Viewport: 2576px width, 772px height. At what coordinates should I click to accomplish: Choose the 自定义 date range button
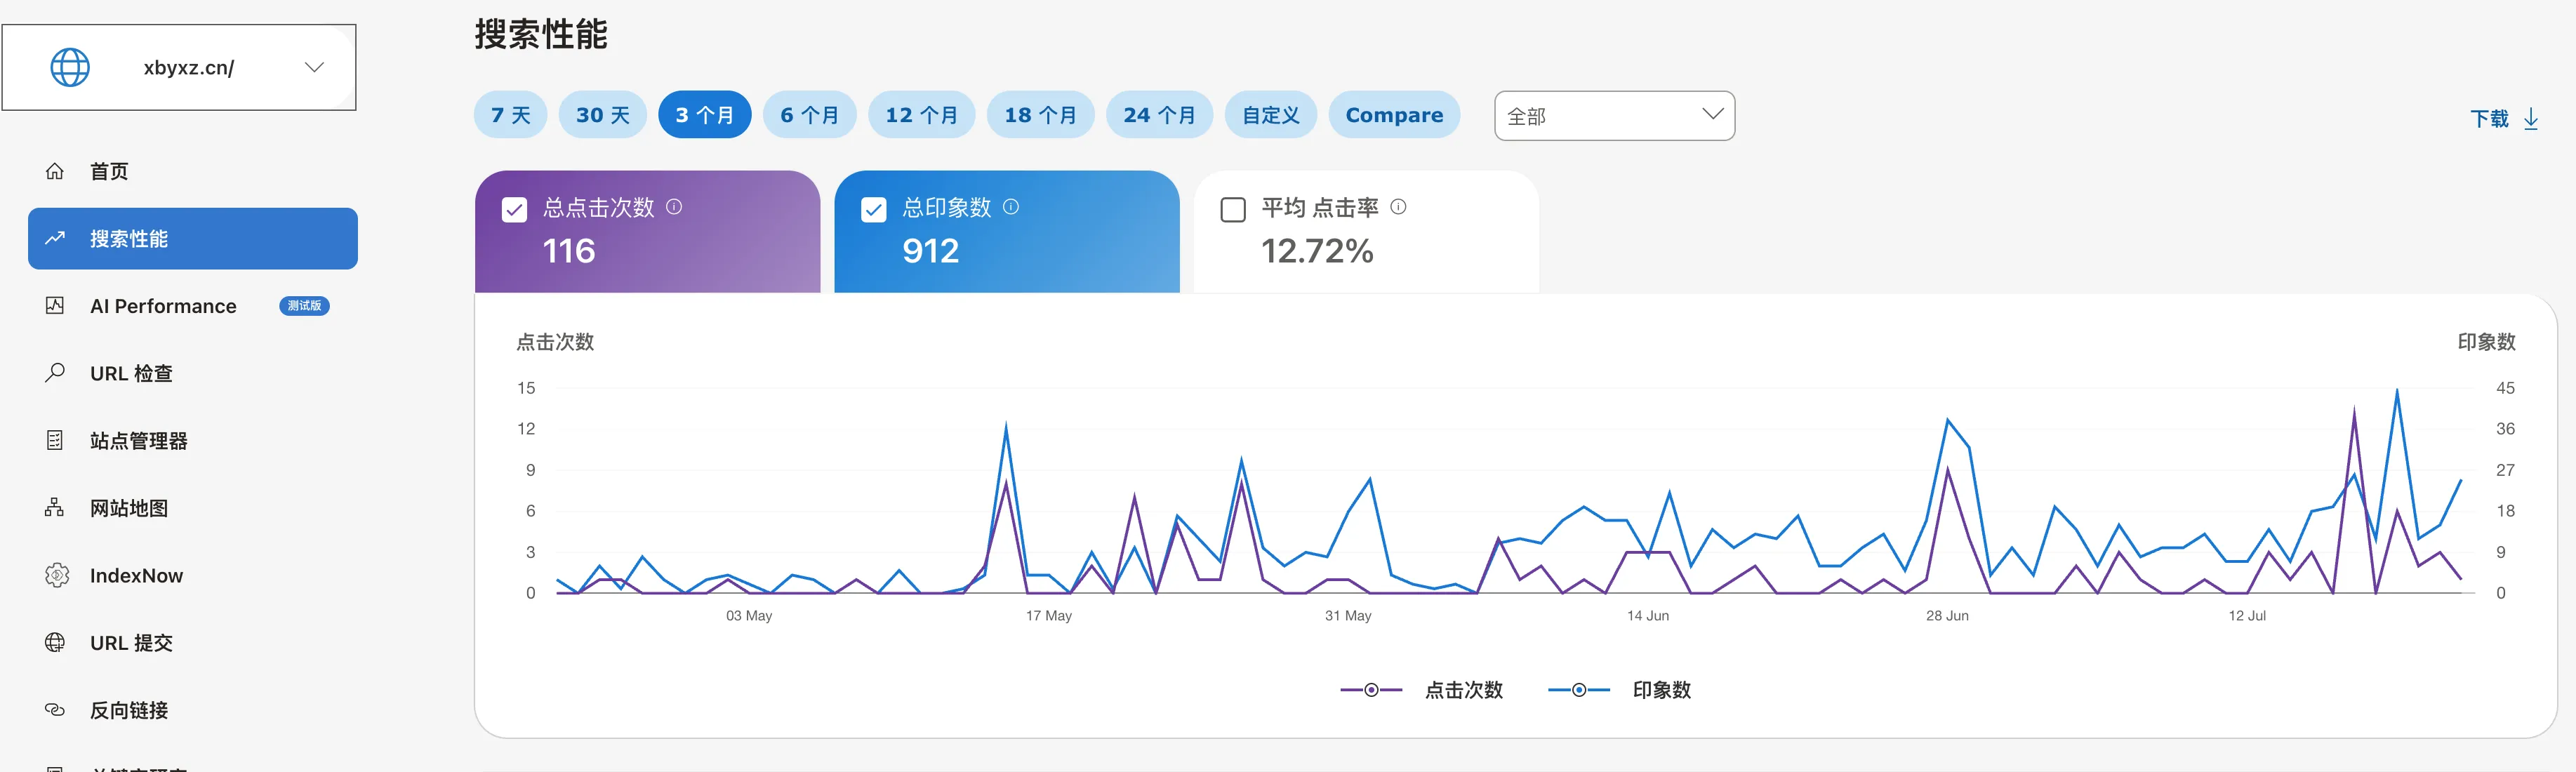coord(1271,115)
